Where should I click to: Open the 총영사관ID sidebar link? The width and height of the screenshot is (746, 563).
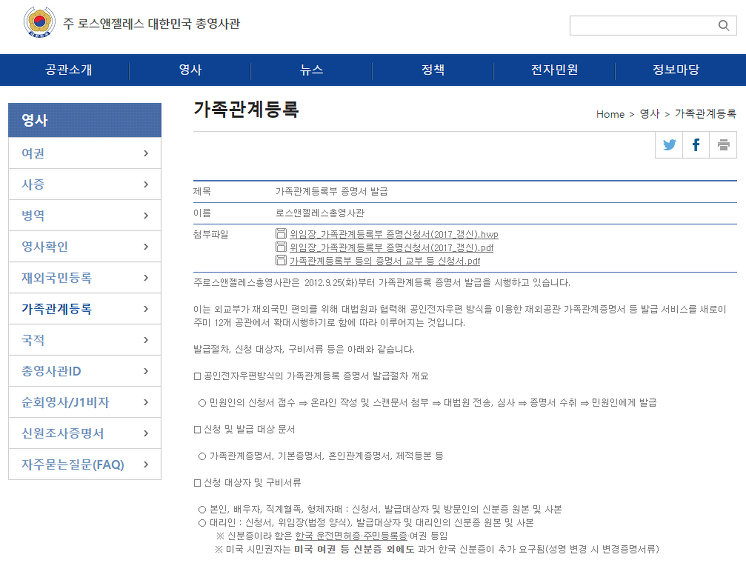[51, 371]
